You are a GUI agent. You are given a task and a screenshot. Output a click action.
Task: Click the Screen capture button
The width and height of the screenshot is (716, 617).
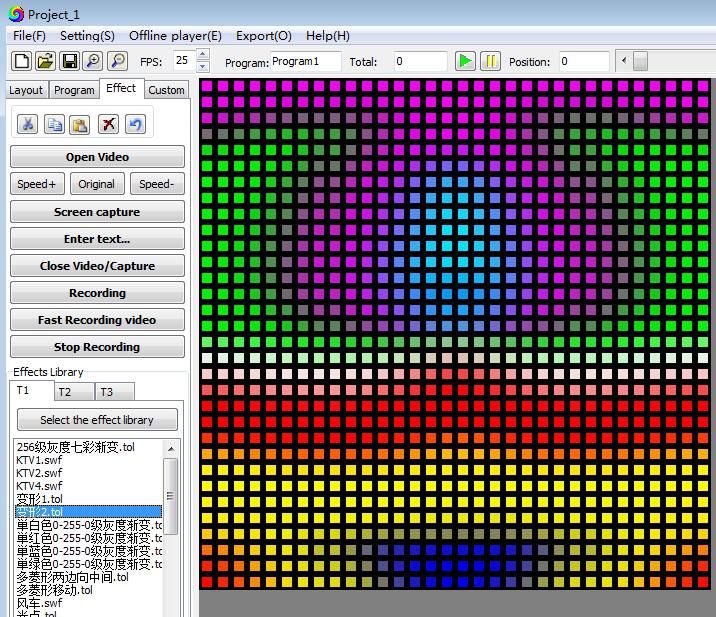pyautogui.click(x=97, y=211)
